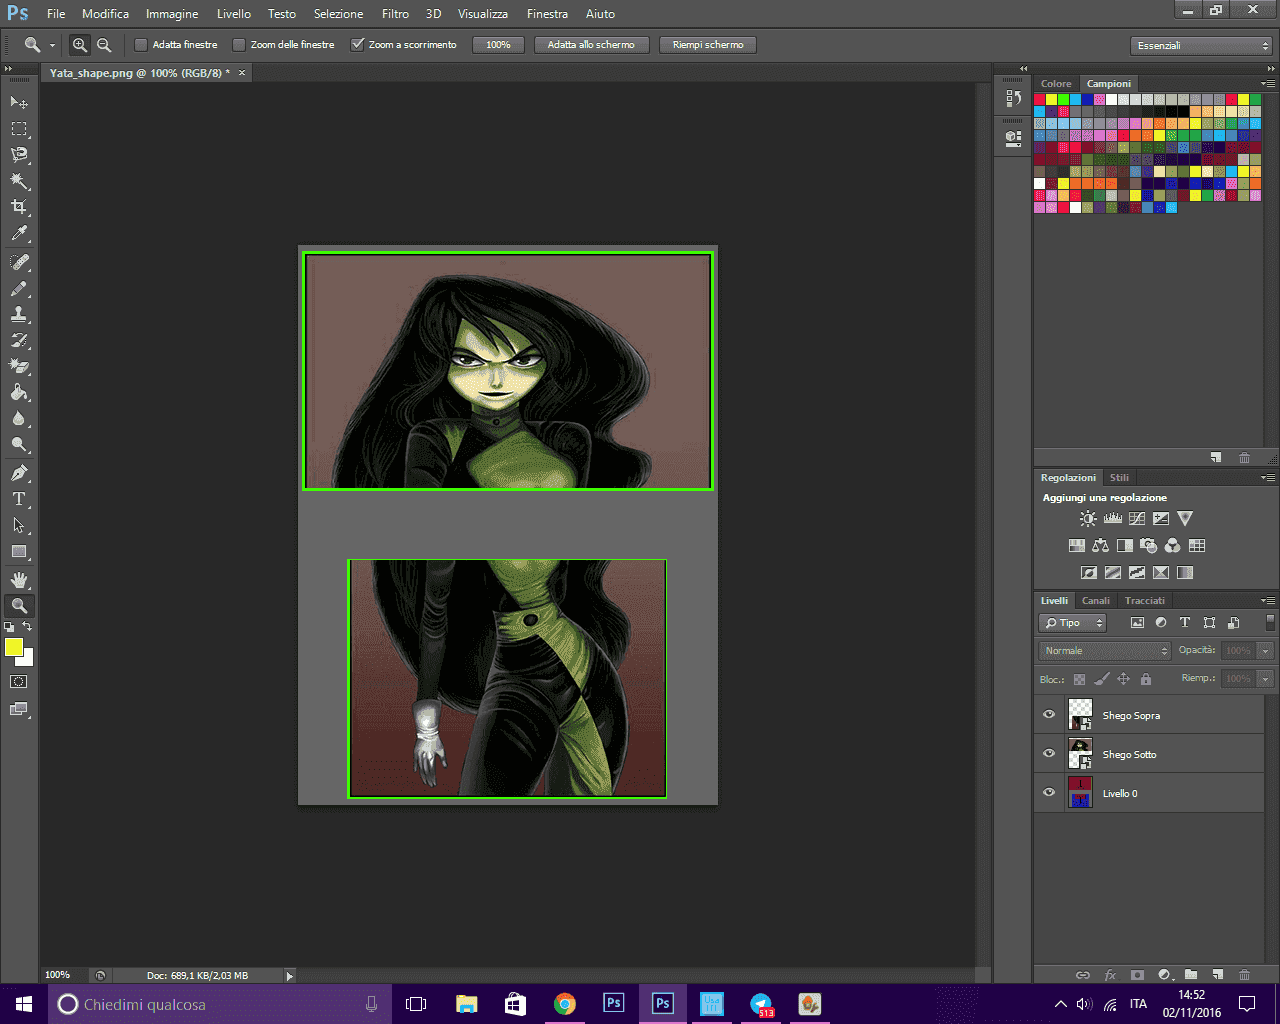
Task: Select the Paint Bucket tool
Action: pyautogui.click(x=19, y=392)
